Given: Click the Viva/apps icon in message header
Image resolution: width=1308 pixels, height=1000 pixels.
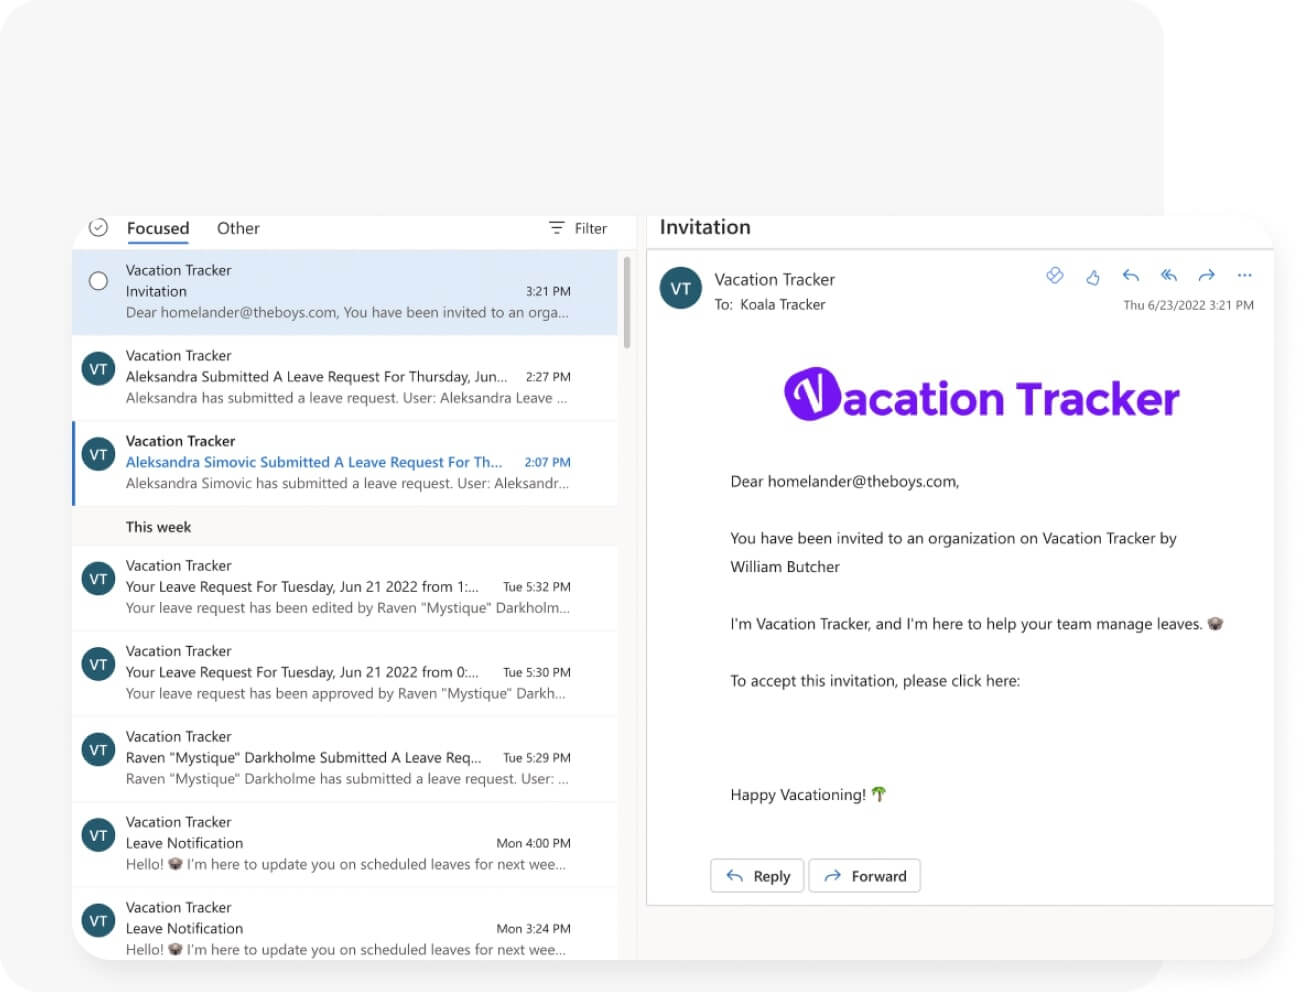Looking at the screenshot, I should [x=1054, y=276].
